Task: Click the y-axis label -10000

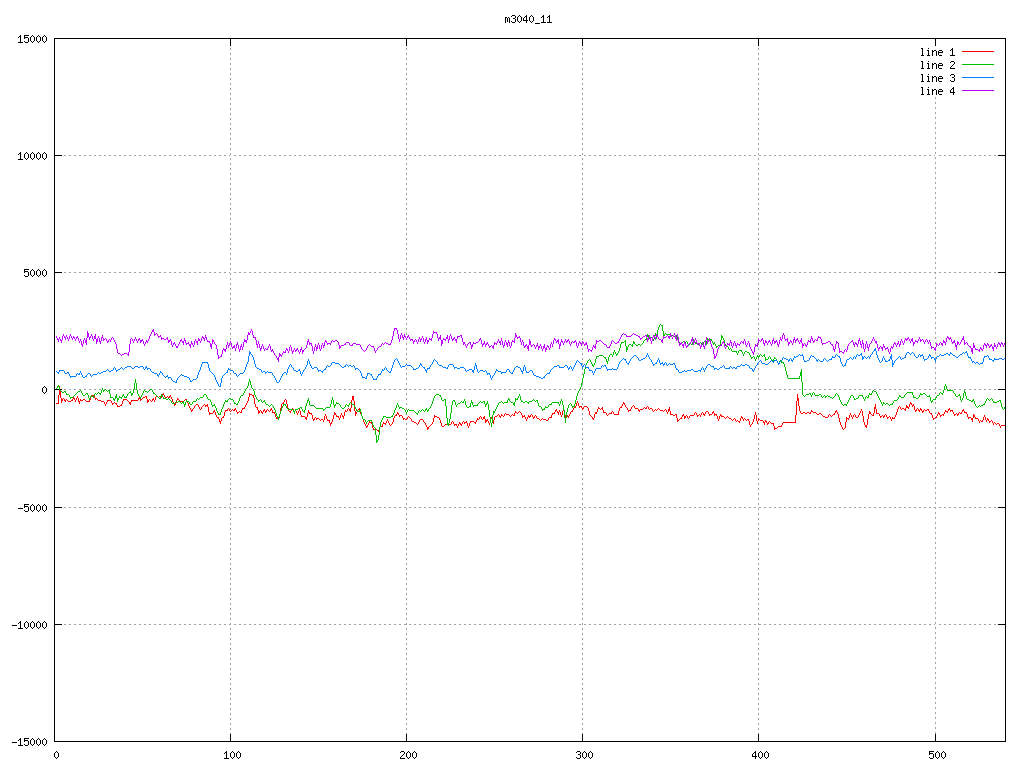Action: point(29,625)
